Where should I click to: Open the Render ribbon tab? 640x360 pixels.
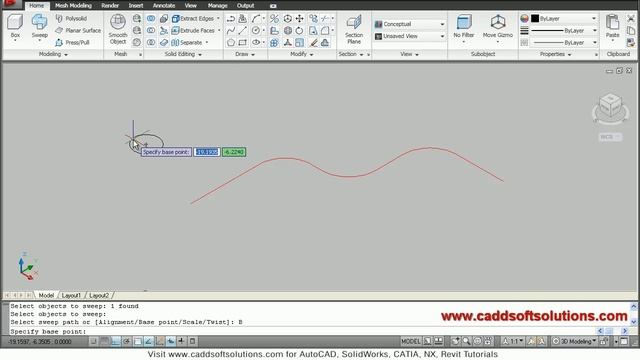pyautogui.click(x=110, y=6)
